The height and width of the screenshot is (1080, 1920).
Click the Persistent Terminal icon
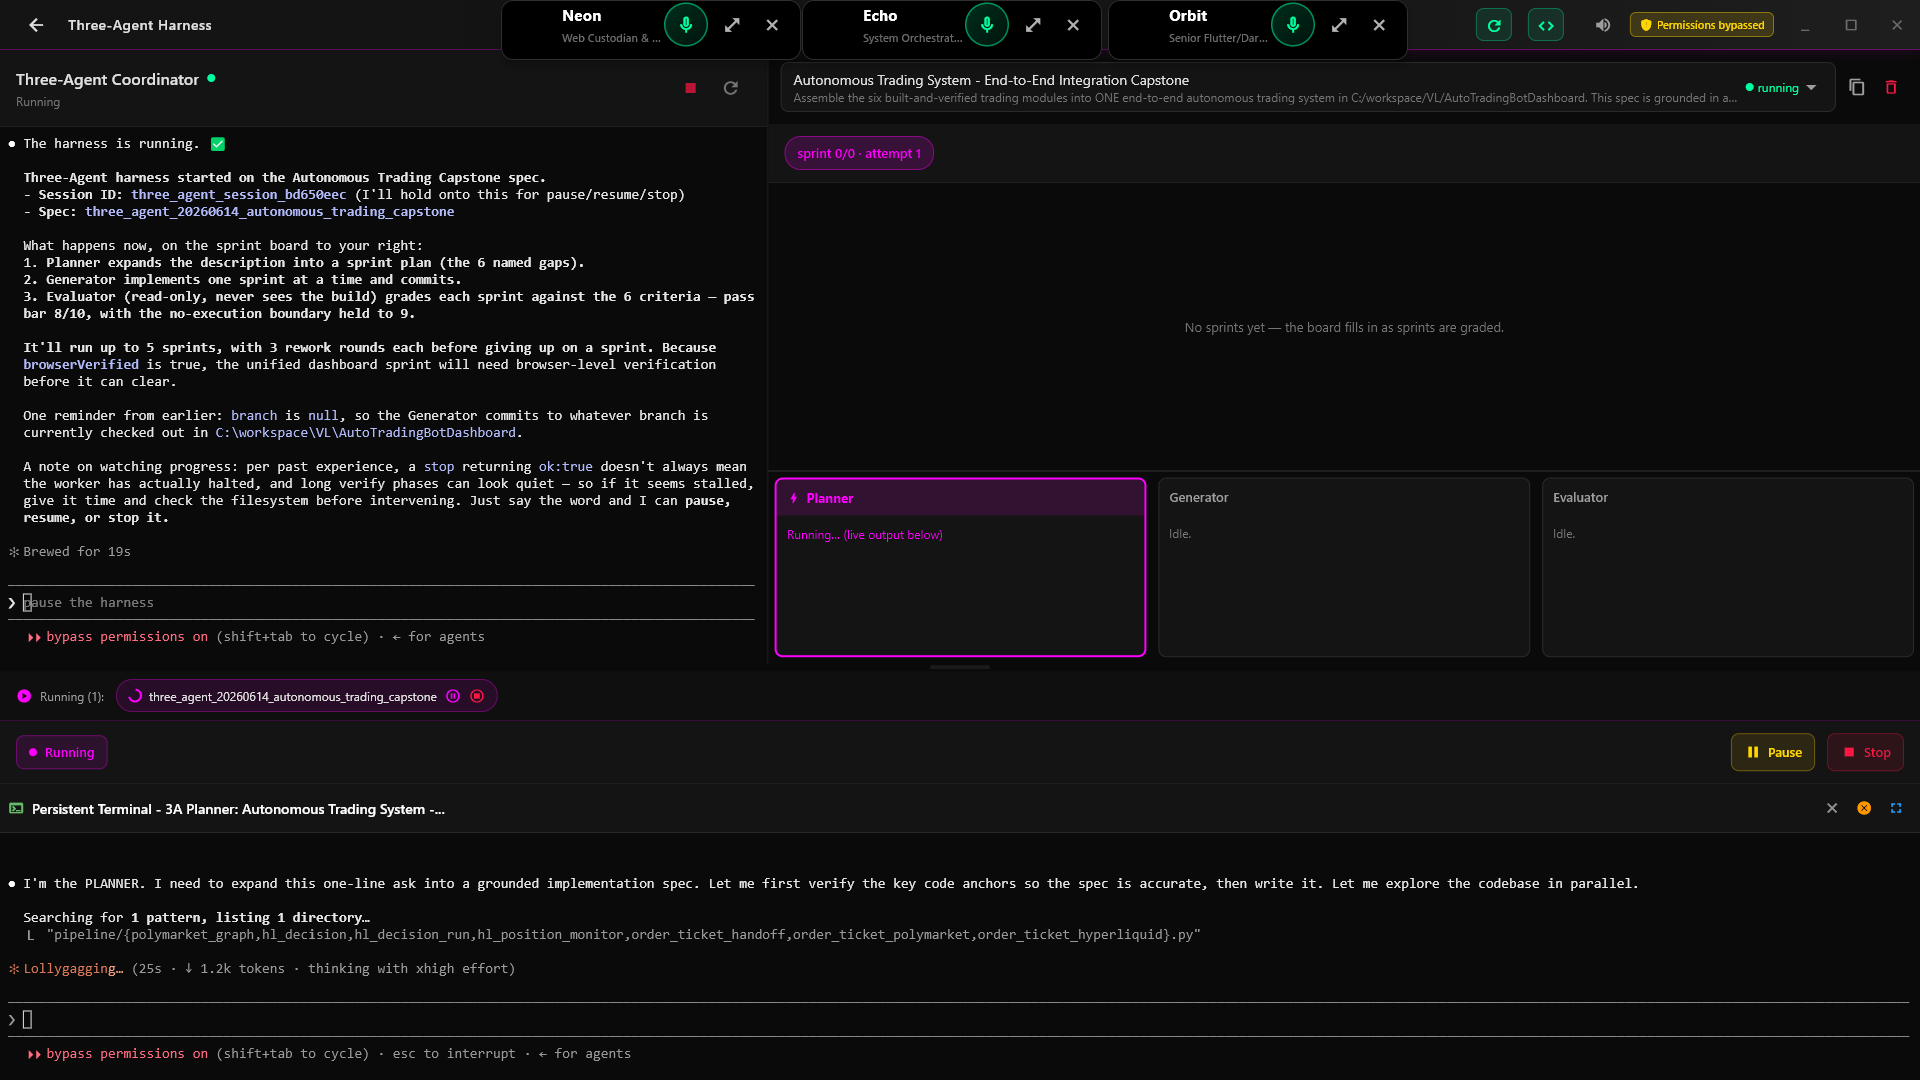[16, 809]
